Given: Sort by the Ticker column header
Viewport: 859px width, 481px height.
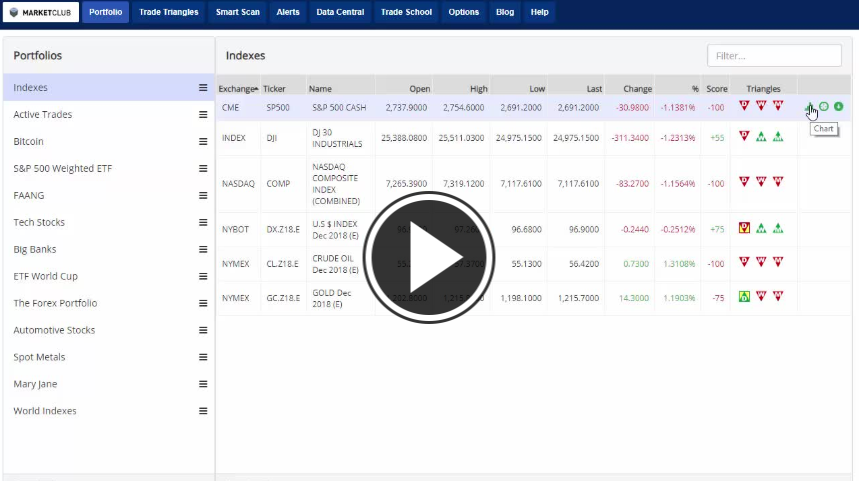Looking at the screenshot, I should point(274,89).
